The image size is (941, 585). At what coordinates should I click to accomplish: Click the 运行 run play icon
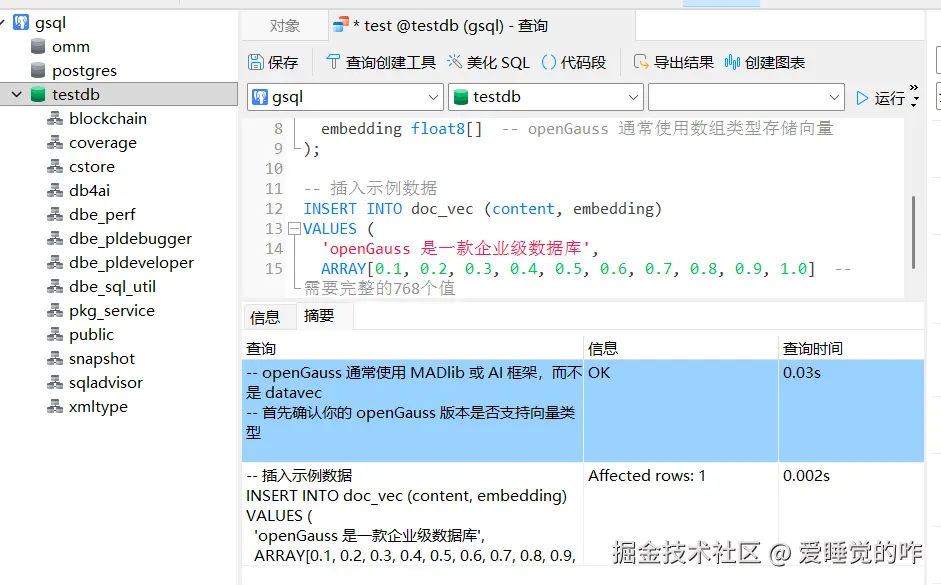tap(862, 98)
